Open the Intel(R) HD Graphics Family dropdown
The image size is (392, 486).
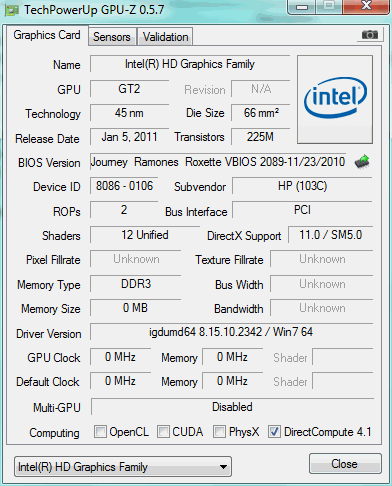[x=123, y=467]
